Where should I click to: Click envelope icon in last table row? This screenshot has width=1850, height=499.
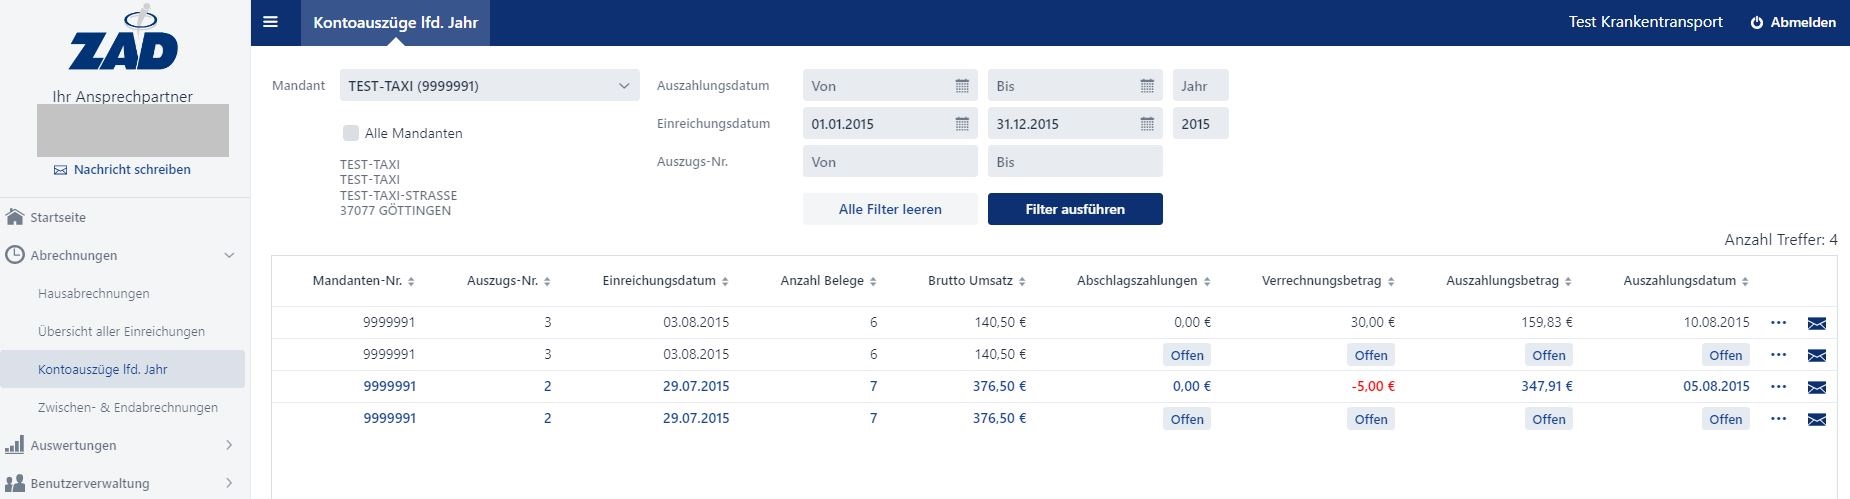pos(1817,419)
